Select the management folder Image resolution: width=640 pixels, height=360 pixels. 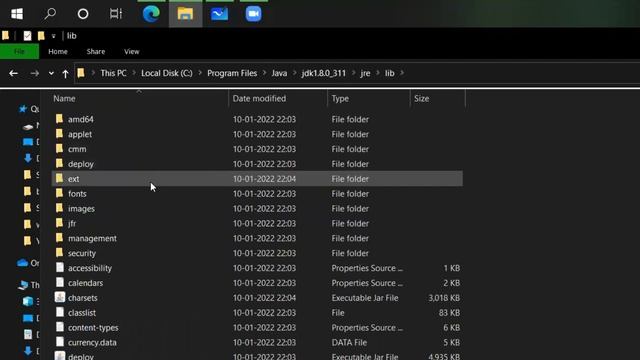point(92,238)
